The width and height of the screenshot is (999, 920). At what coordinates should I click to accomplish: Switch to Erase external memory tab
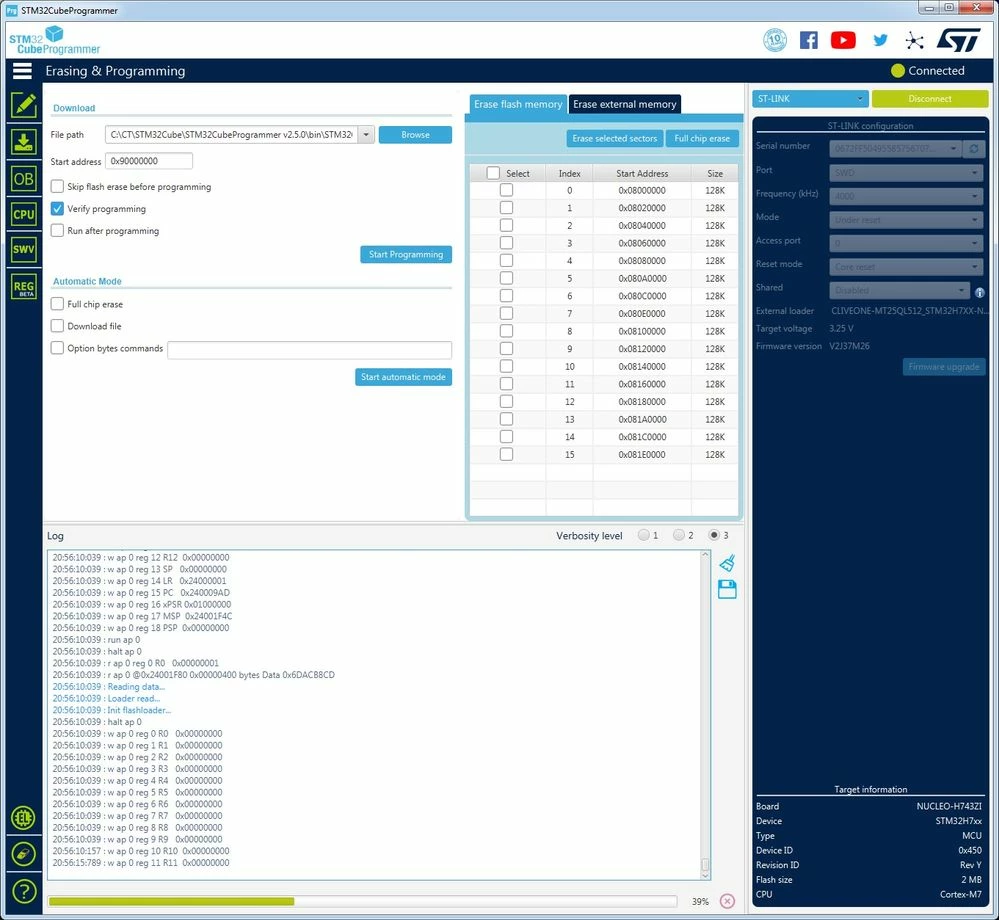[624, 104]
